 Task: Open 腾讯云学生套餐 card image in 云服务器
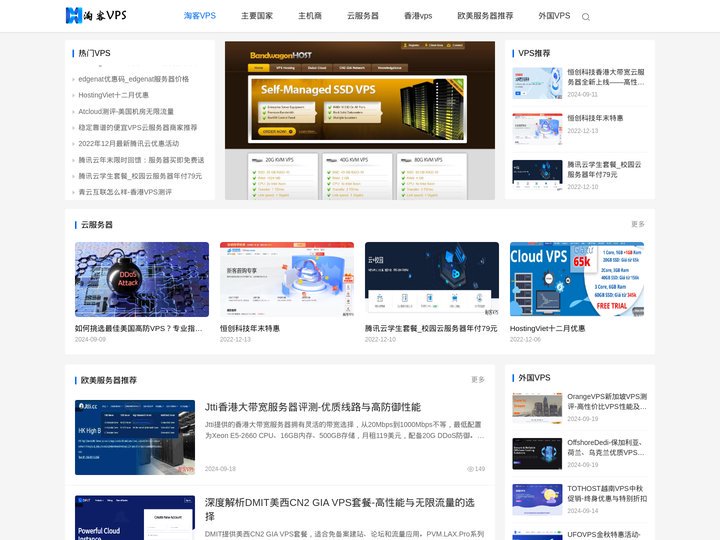pyautogui.click(x=432, y=279)
